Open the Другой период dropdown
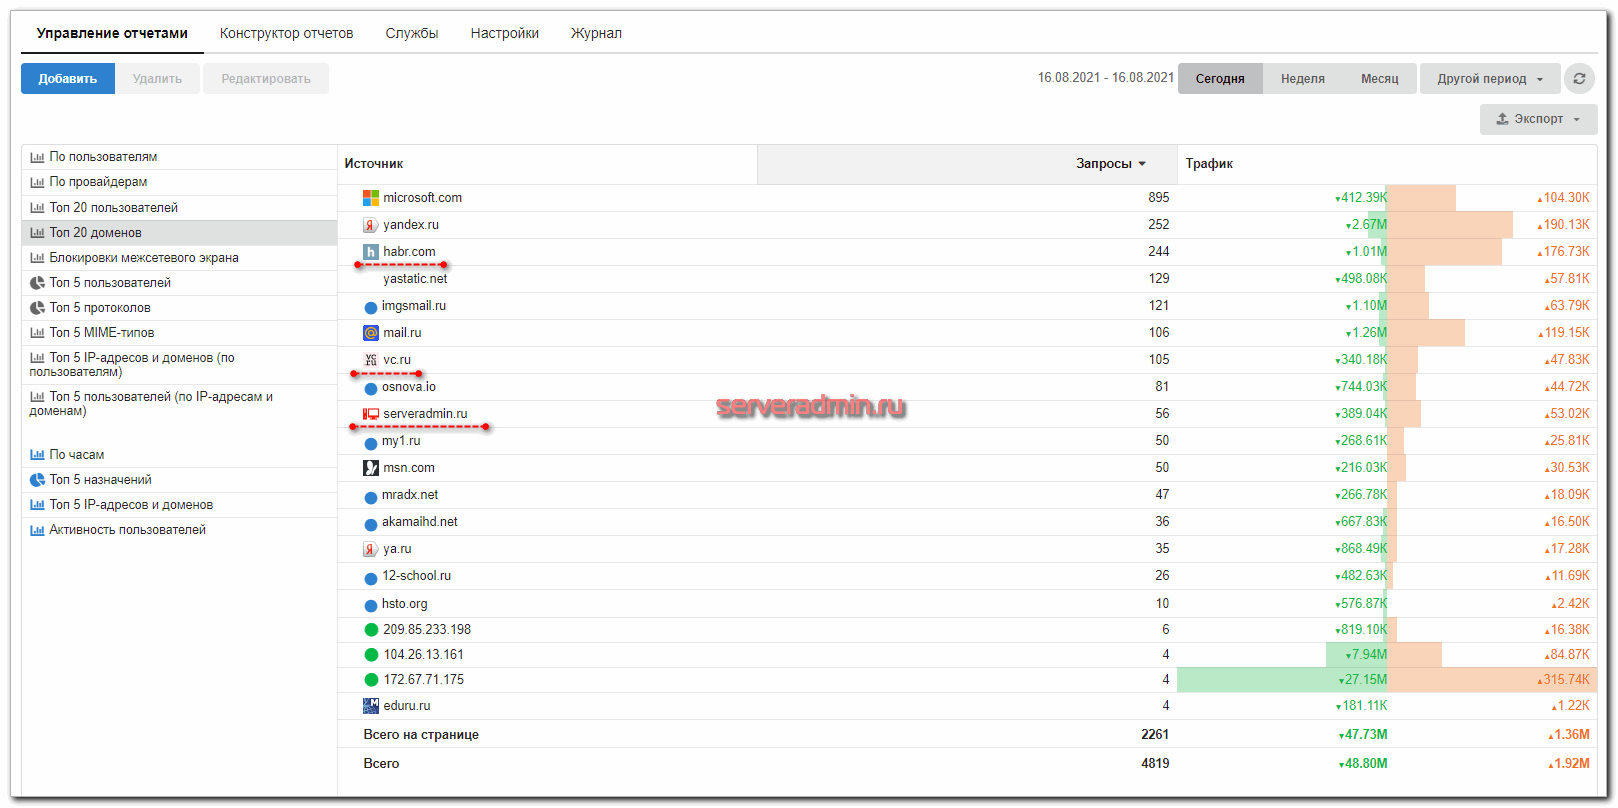Screen dimensions: 1618x808 [1489, 78]
